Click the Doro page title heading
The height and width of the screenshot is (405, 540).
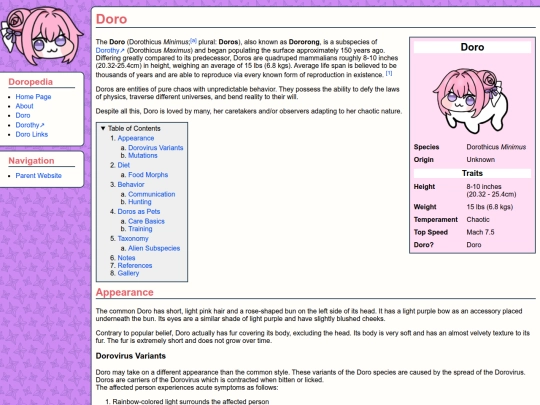(x=111, y=19)
